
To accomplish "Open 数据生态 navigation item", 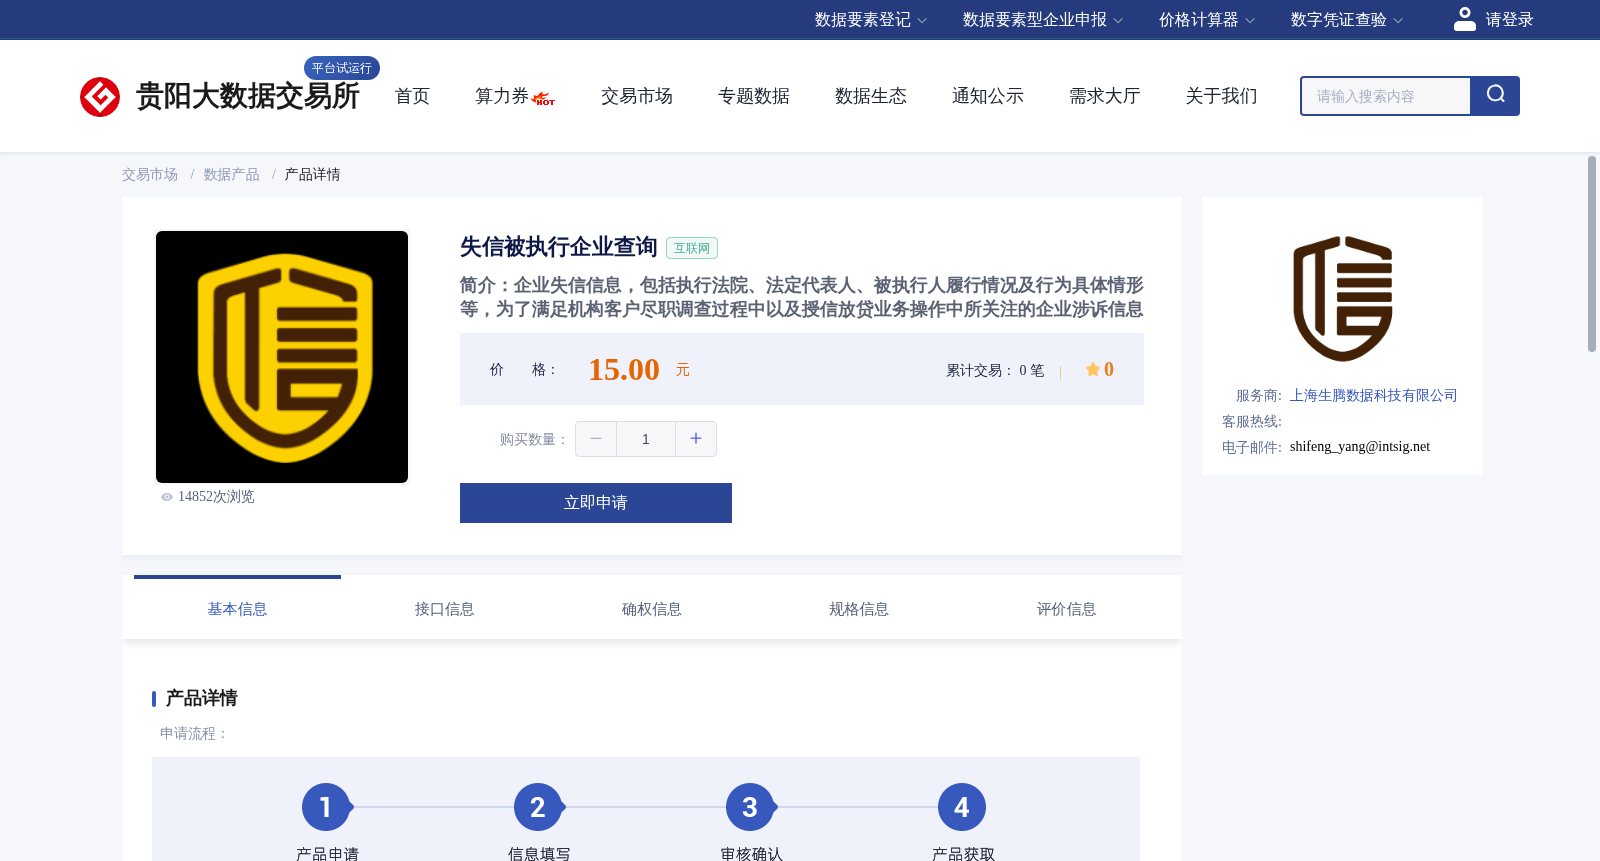I will 870,96.
